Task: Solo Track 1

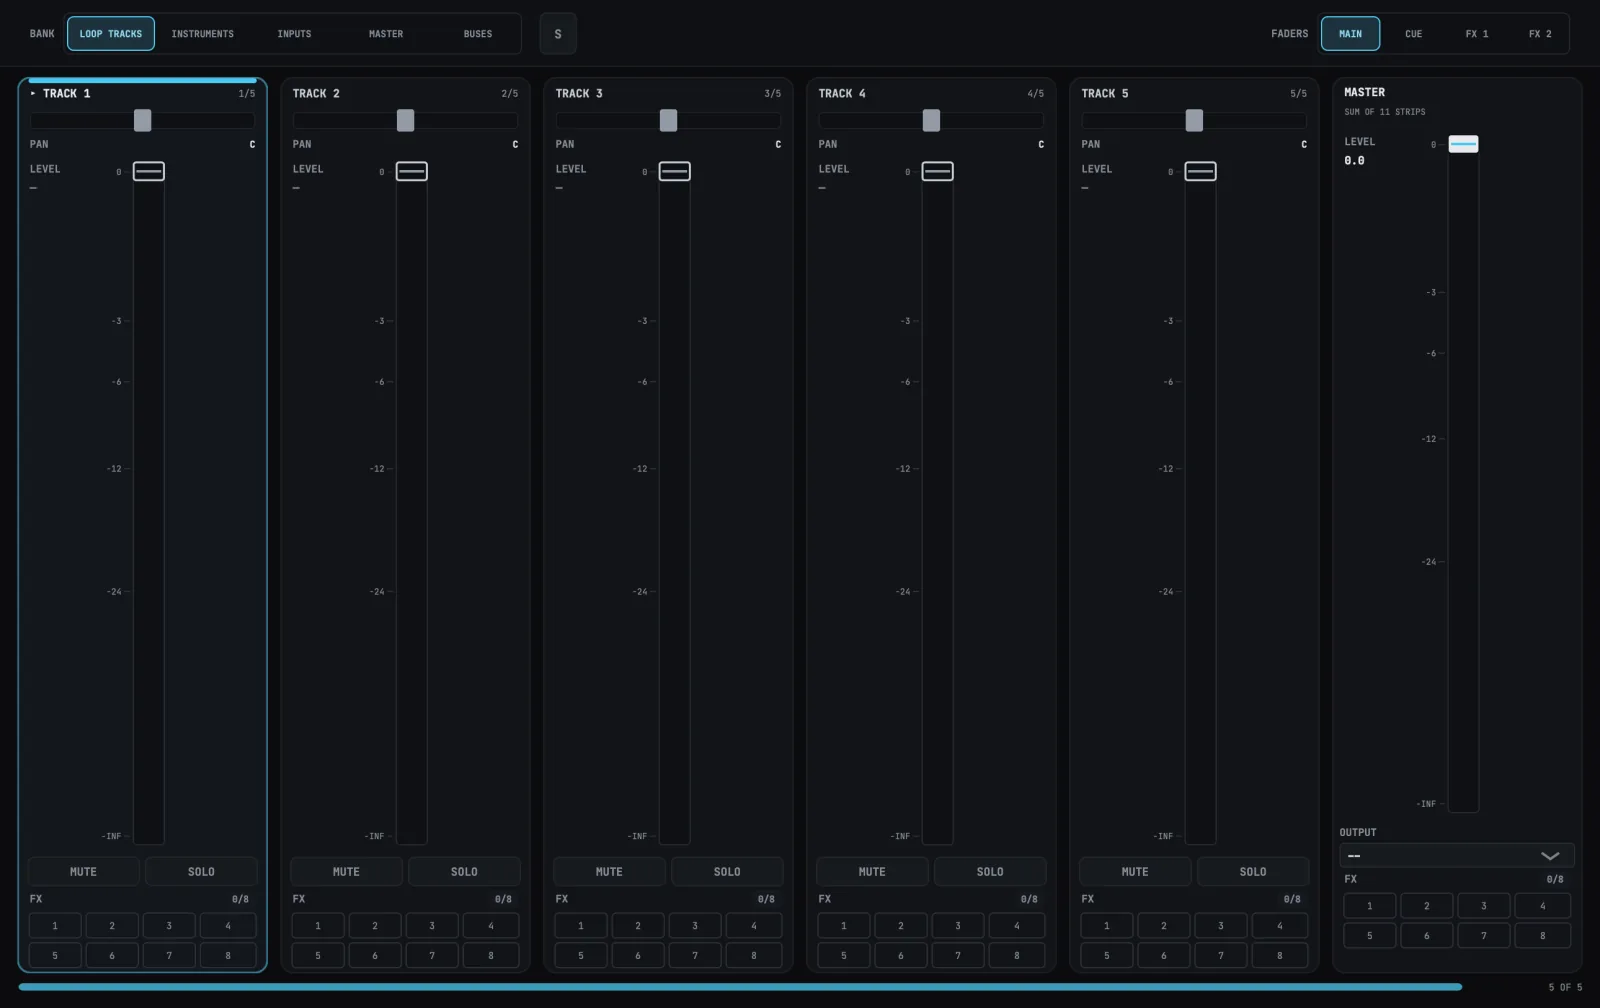Action: click(x=201, y=872)
